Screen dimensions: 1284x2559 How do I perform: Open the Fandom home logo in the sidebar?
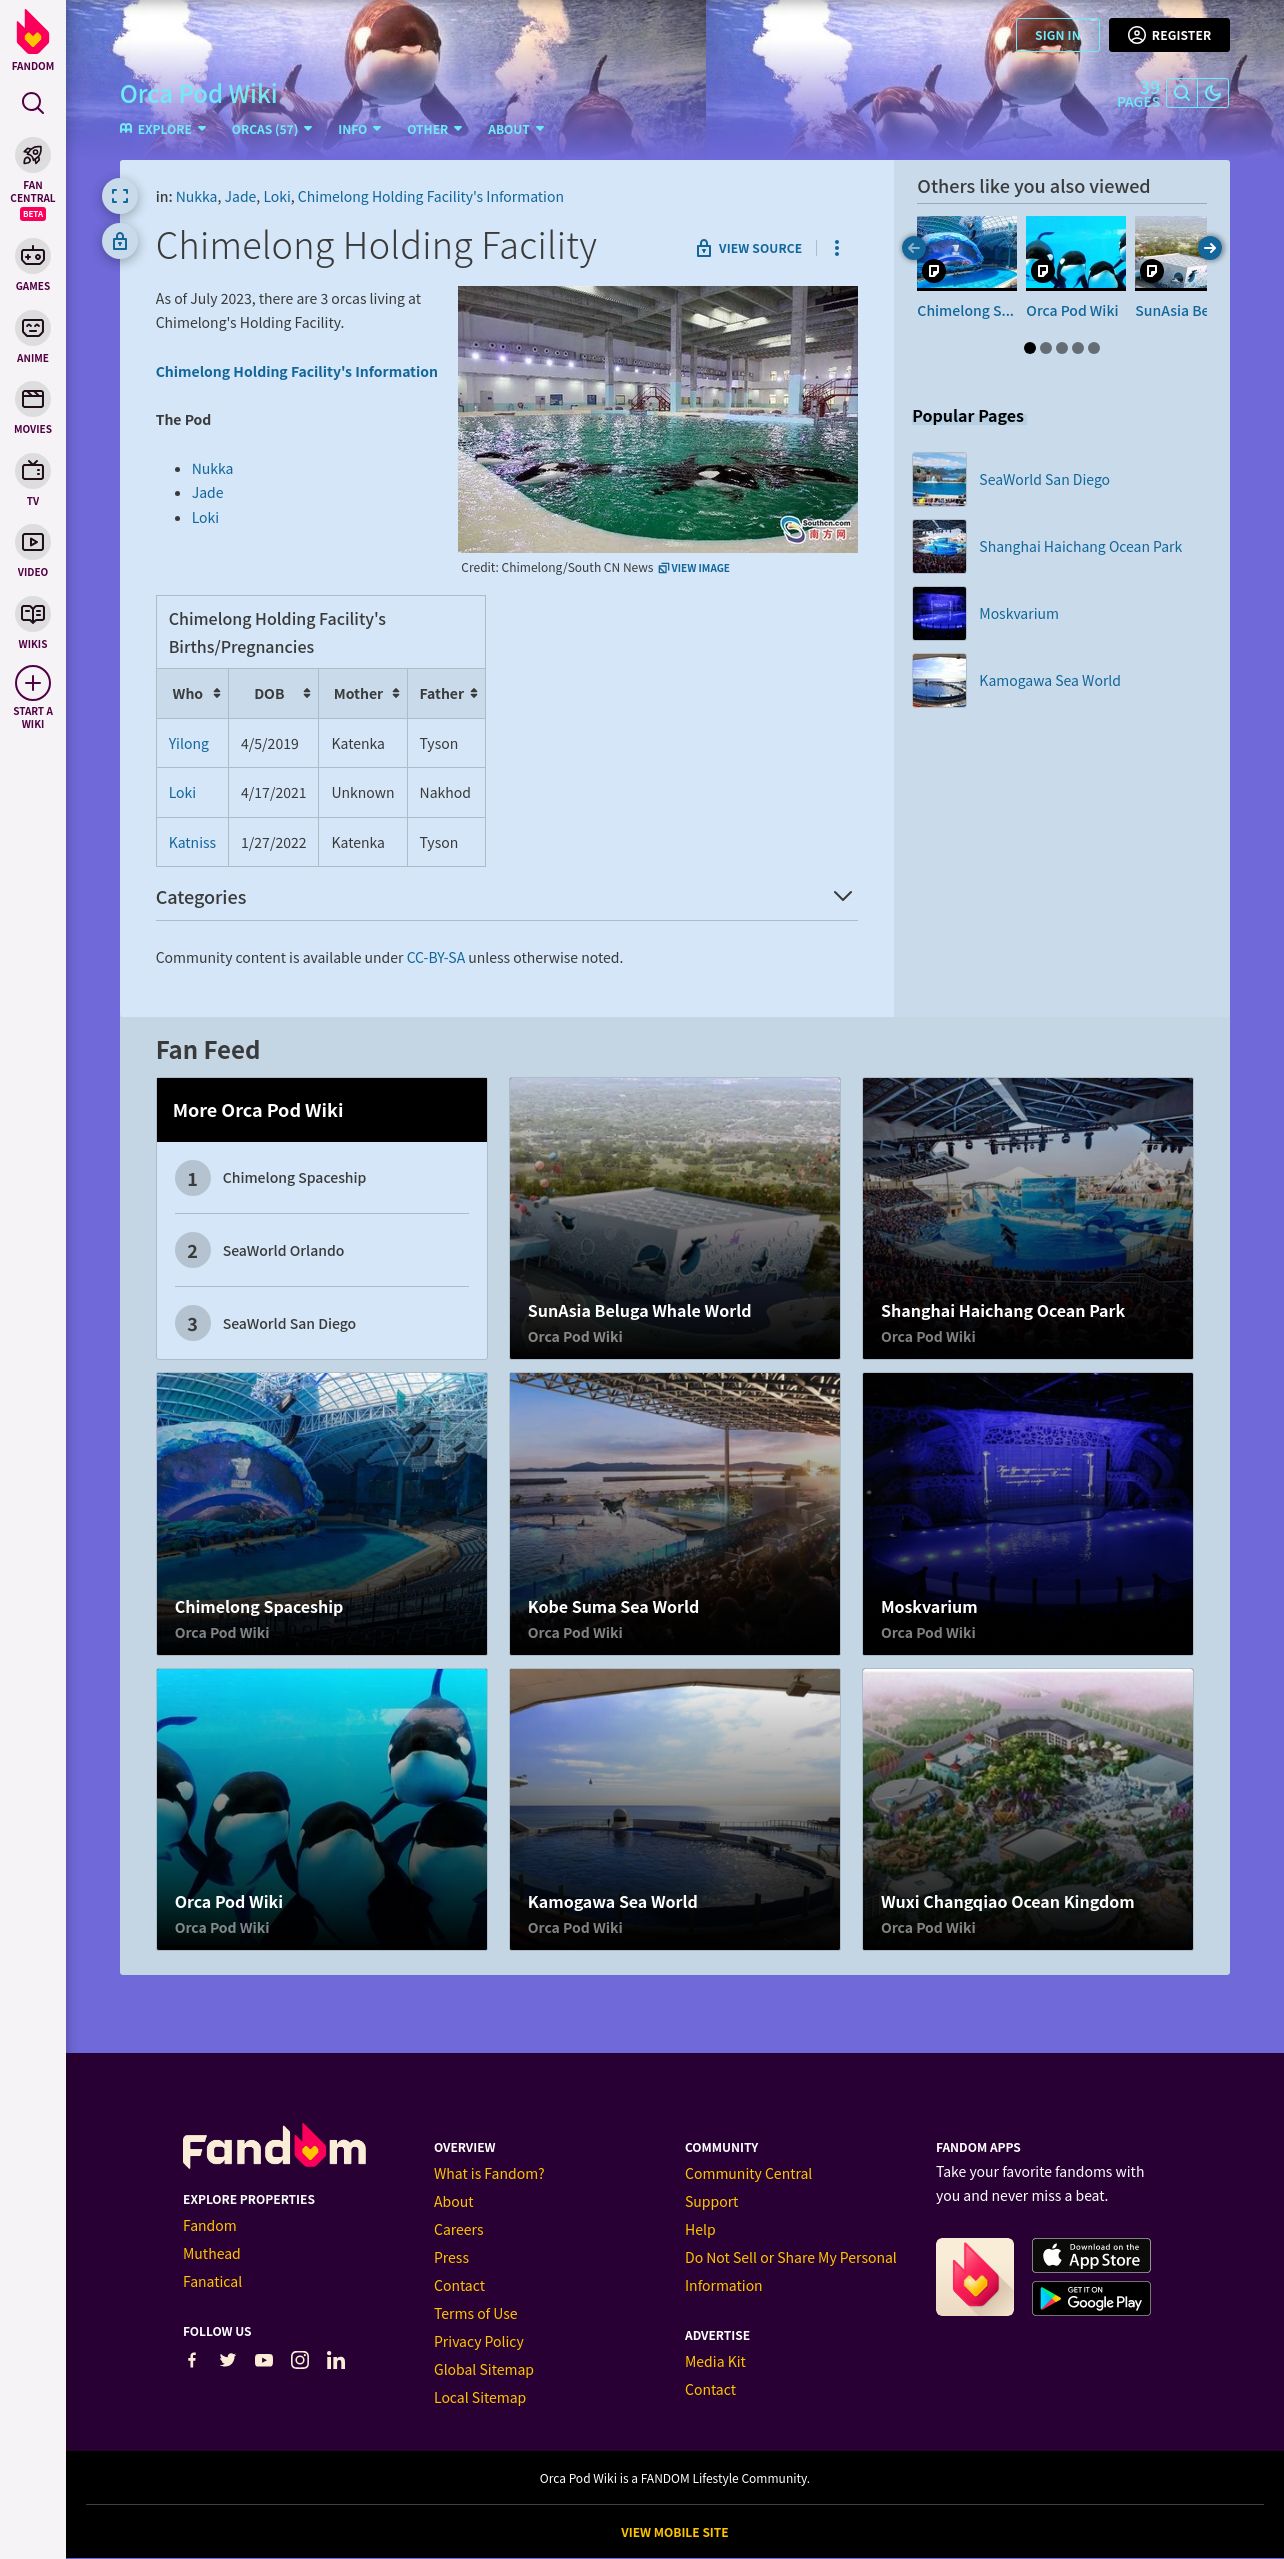[x=33, y=40]
